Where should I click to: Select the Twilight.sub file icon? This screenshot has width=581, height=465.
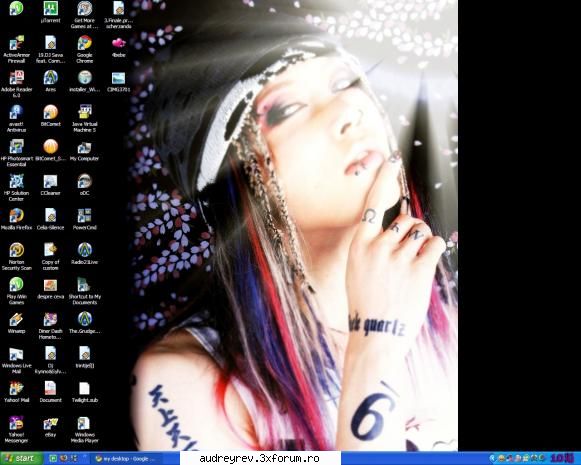click(84, 392)
